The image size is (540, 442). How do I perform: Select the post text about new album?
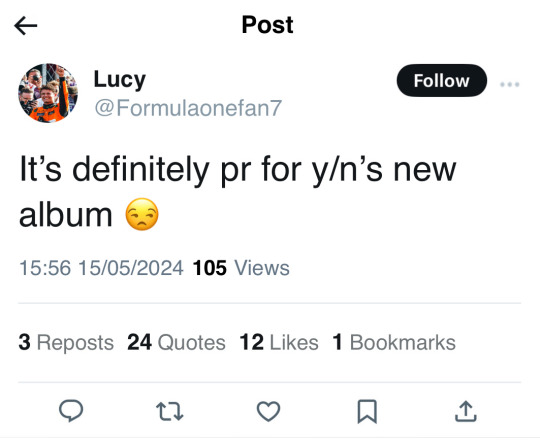click(x=238, y=192)
